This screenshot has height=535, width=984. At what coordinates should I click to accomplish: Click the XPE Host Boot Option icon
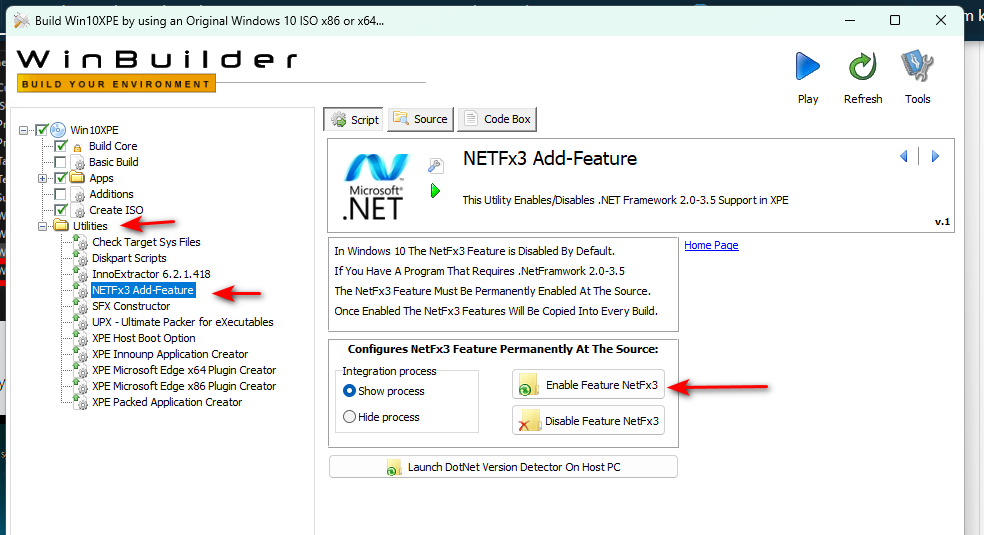80,338
